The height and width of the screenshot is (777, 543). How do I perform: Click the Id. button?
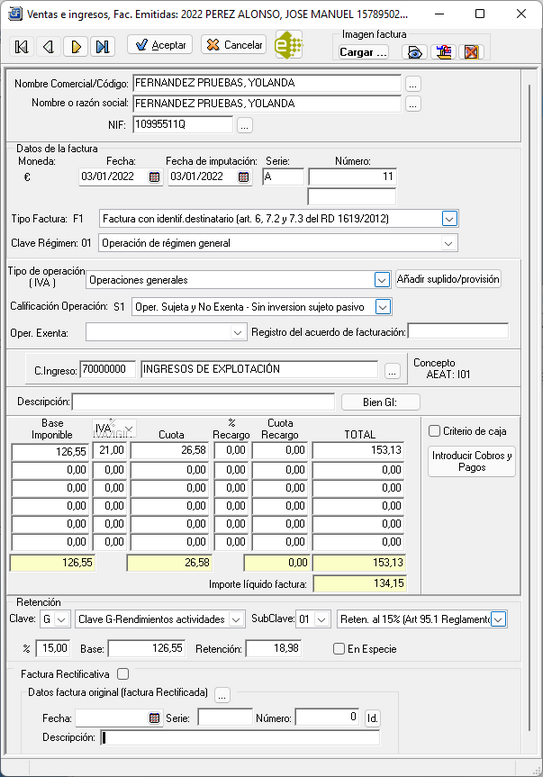pyautogui.click(x=372, y=718)
